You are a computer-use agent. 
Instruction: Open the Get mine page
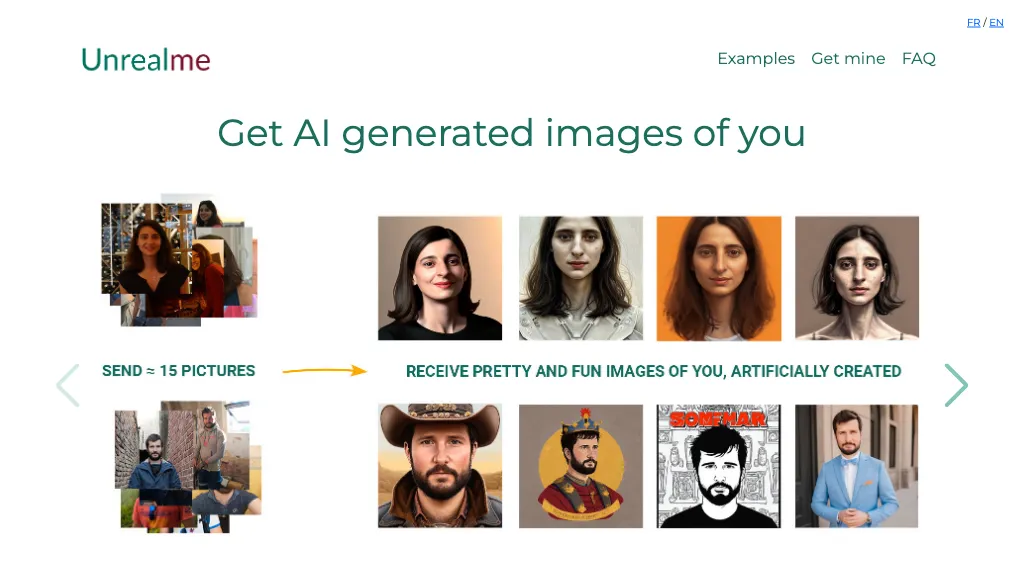(848, 59)
